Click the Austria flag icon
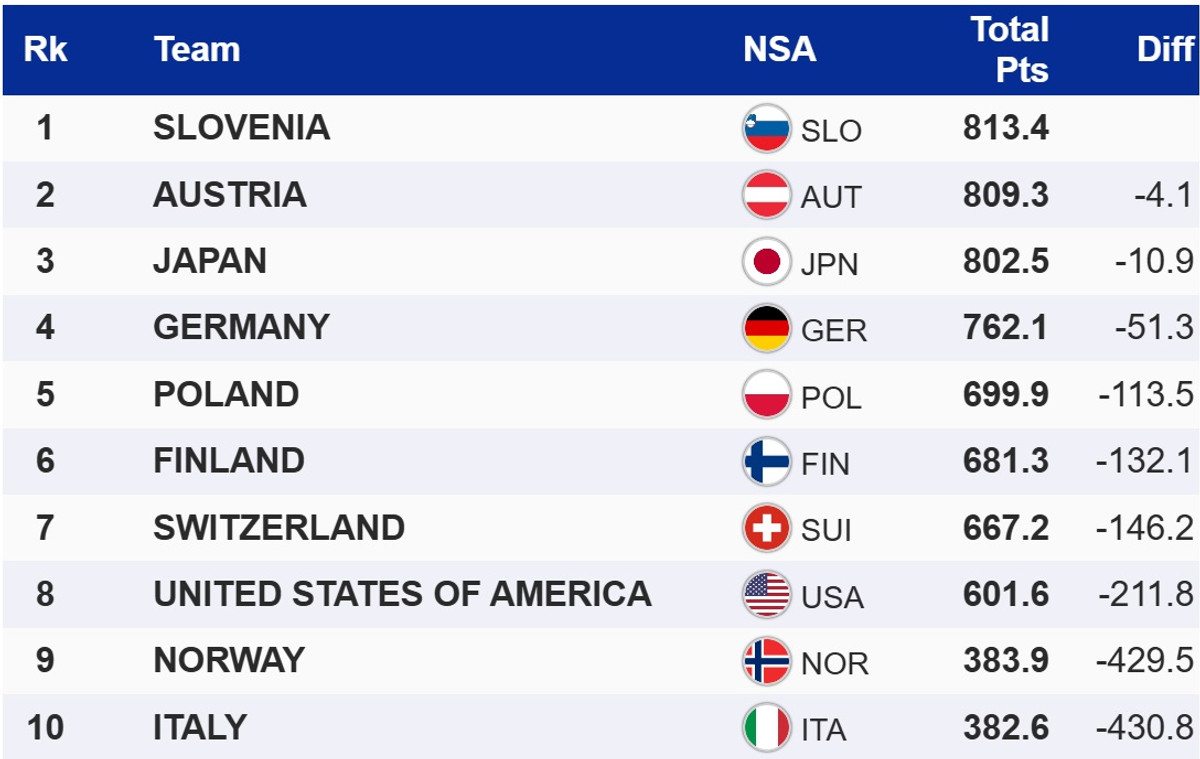This screenshot has height=759, width=1200. (766, 195)
